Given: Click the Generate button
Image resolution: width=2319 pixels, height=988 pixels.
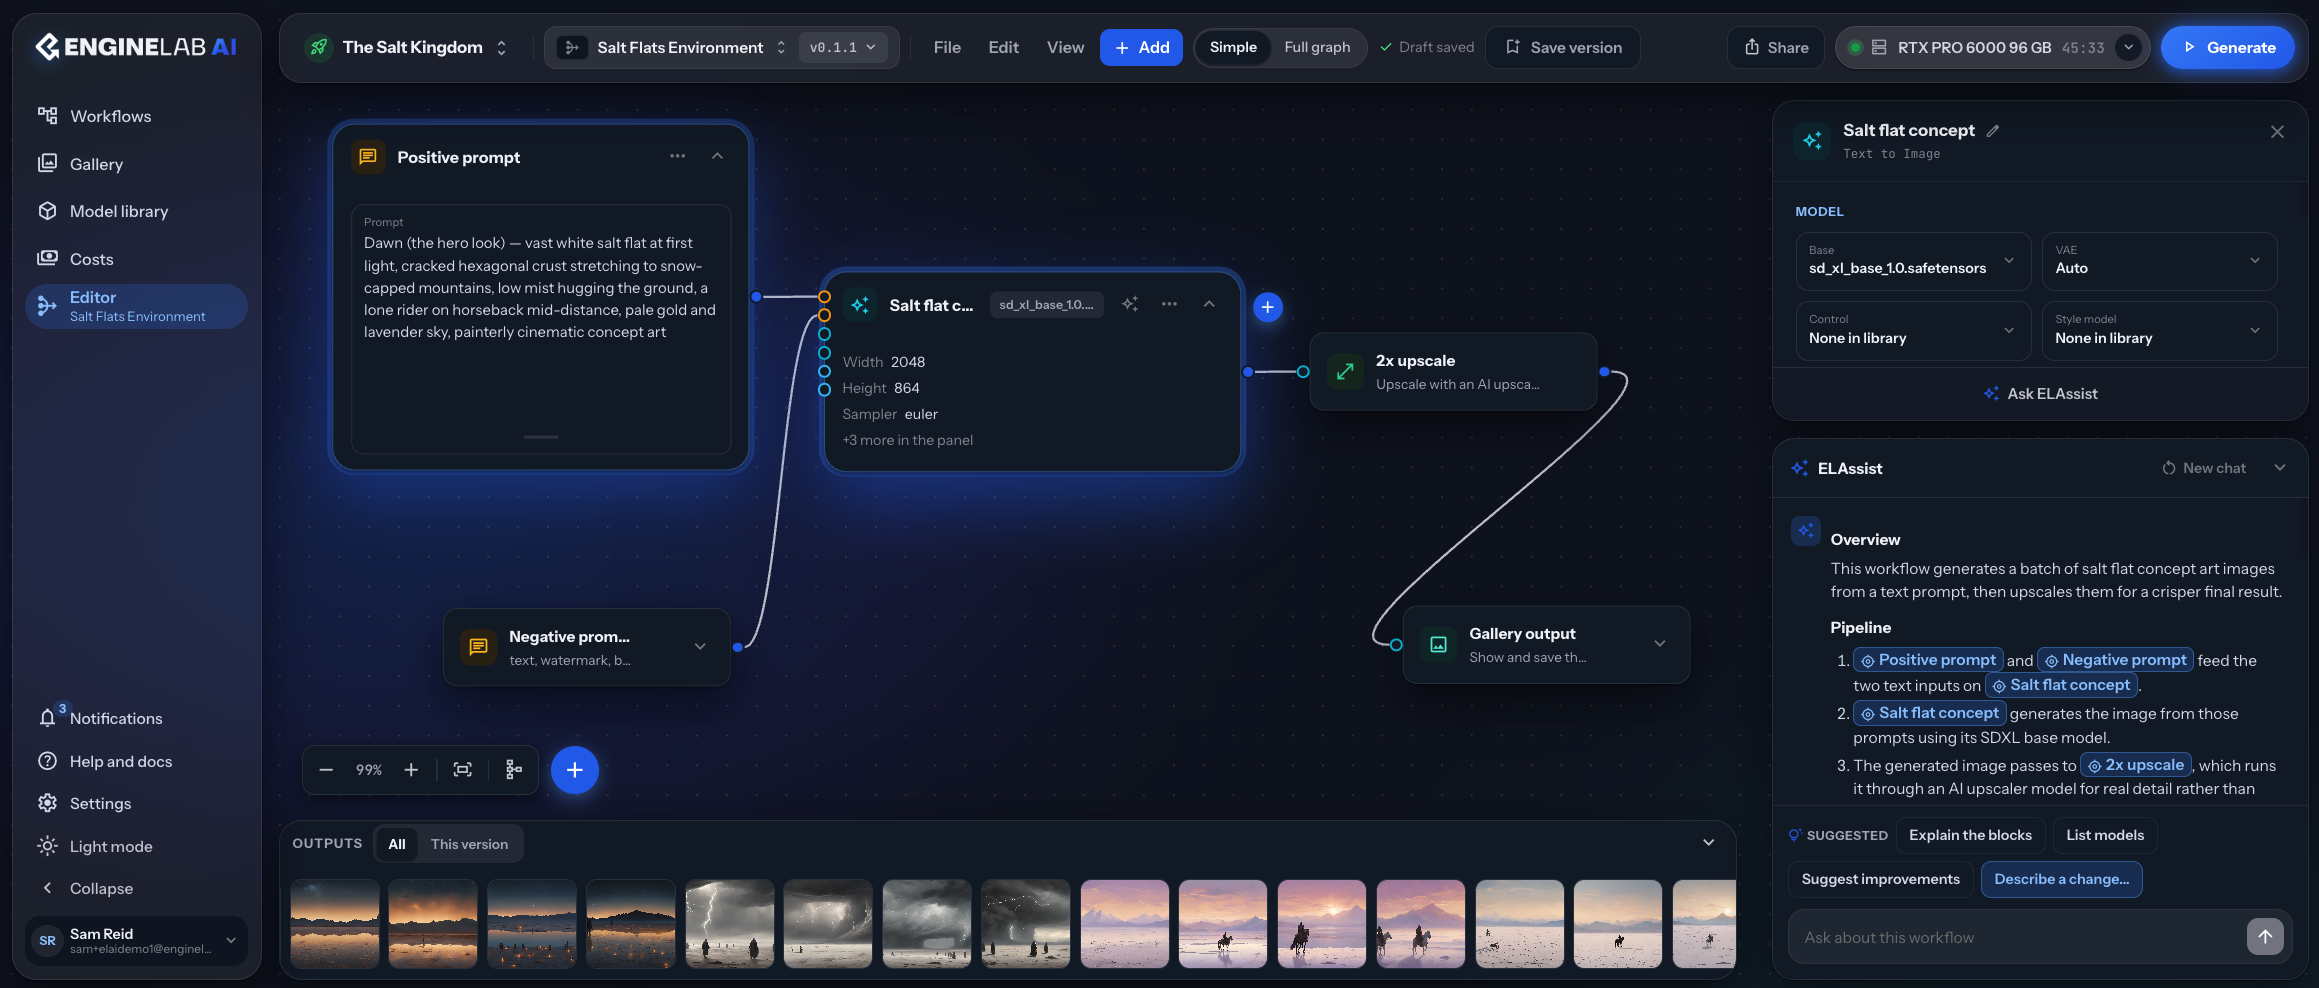Looking at the screenshot, I should point(2228,47).
